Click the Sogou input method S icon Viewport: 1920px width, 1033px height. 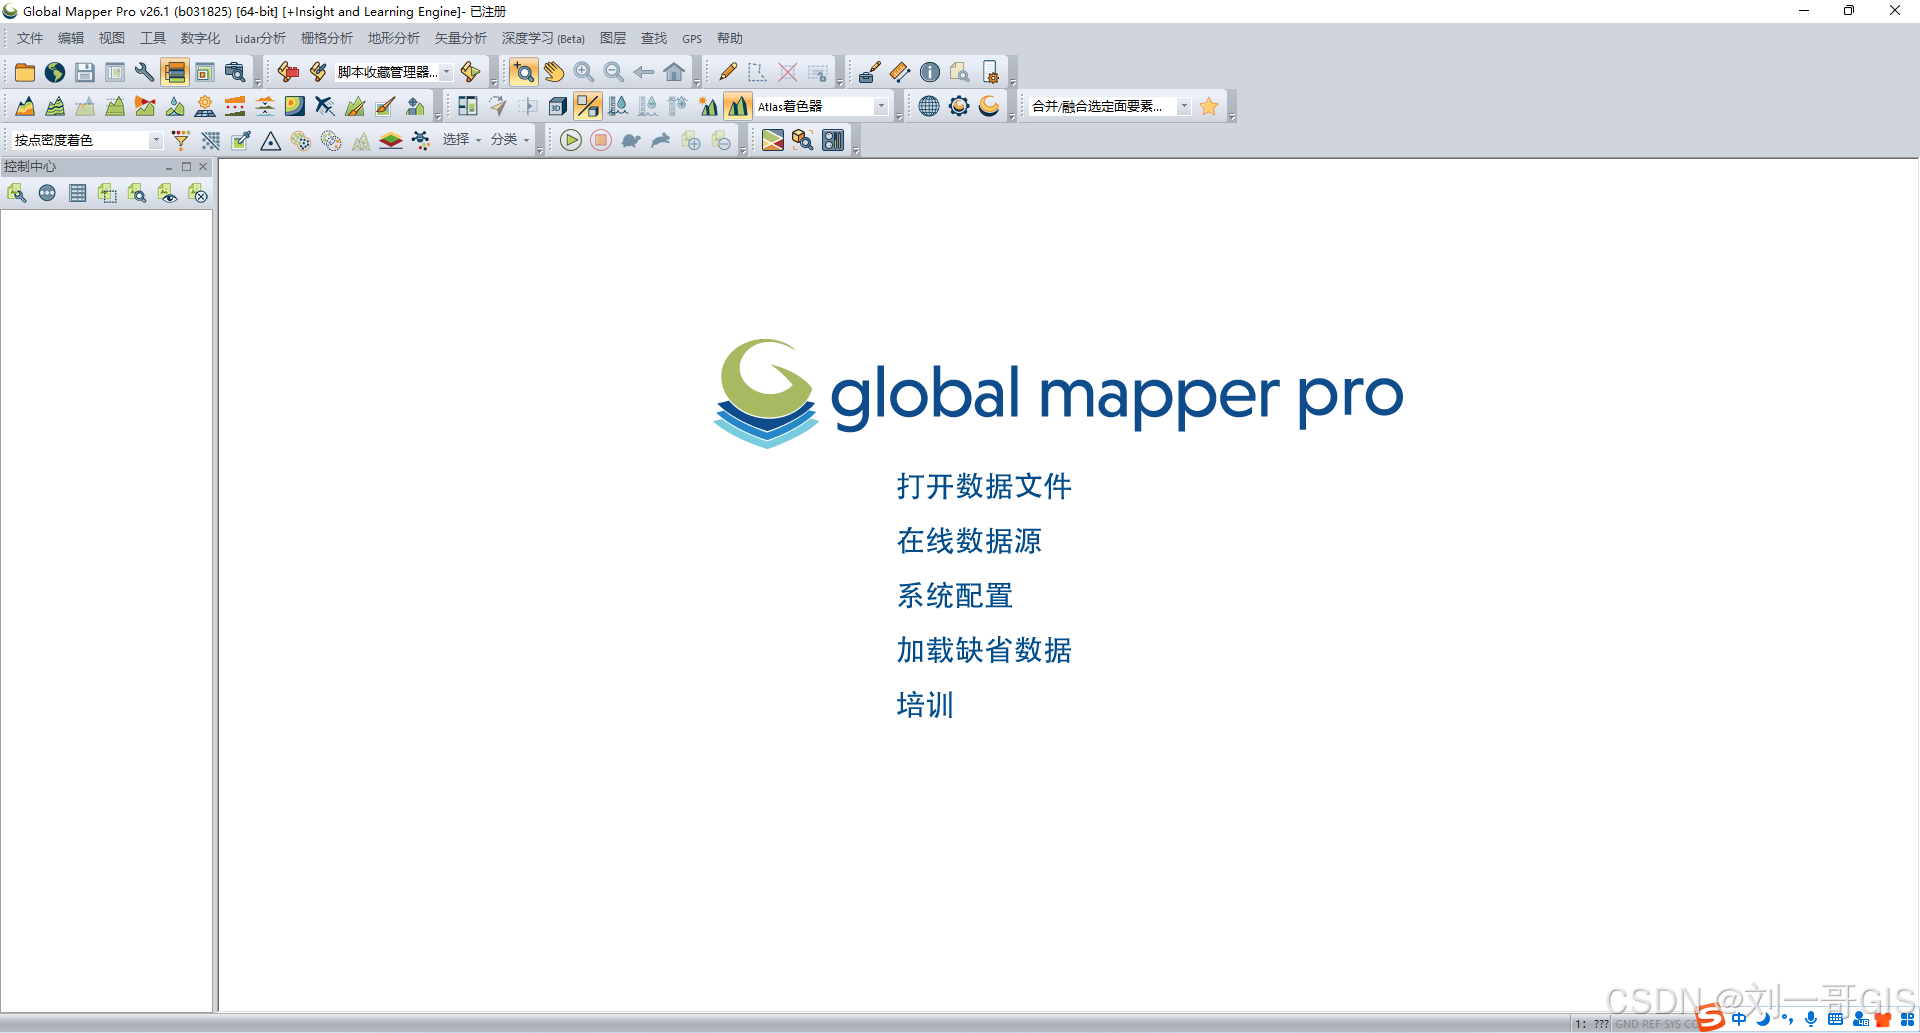click(1711, 1019)
